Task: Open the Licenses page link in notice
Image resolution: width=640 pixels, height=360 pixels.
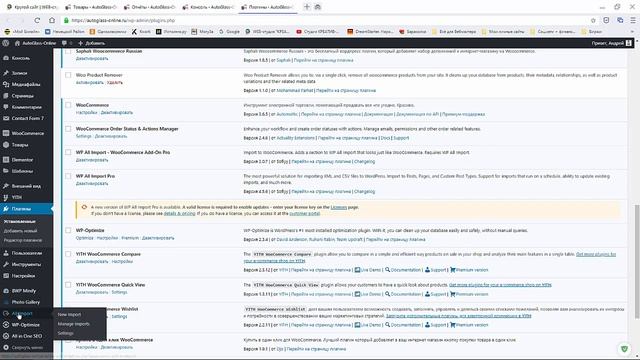Action: pyautogui.click(x=338, y=207)
